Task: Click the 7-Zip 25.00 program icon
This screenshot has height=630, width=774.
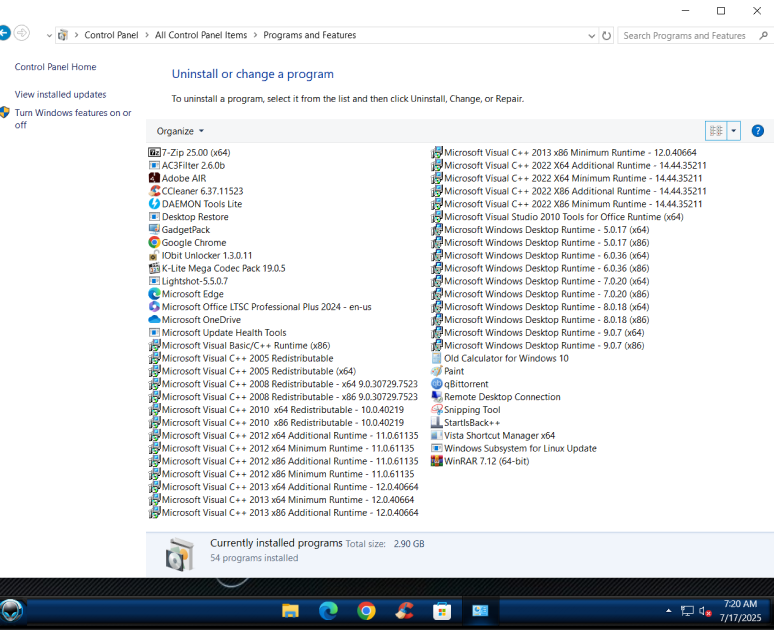Action: [155, 153]
